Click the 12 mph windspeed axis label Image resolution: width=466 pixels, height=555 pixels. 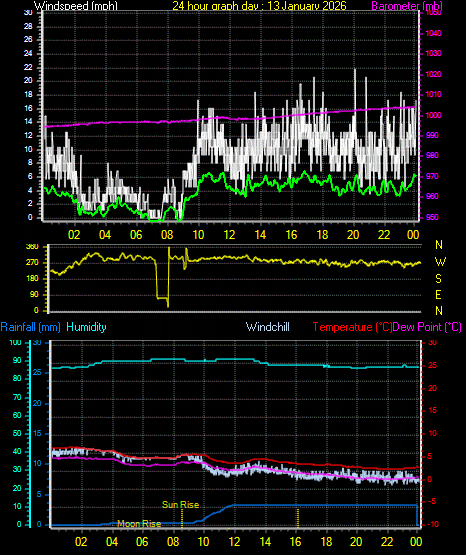click(x=28, y=136)
